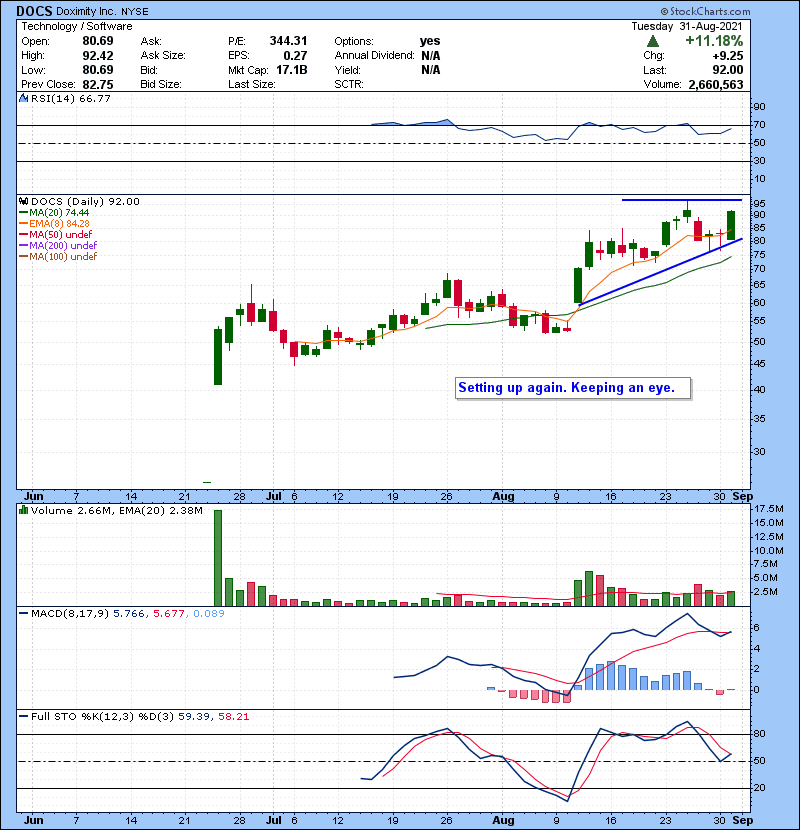The height and width of the screenshot is (830, 800).
Task: Click the 'Setting up again. Keeping an eye.' annotation
Action: (x=573, y=388)
